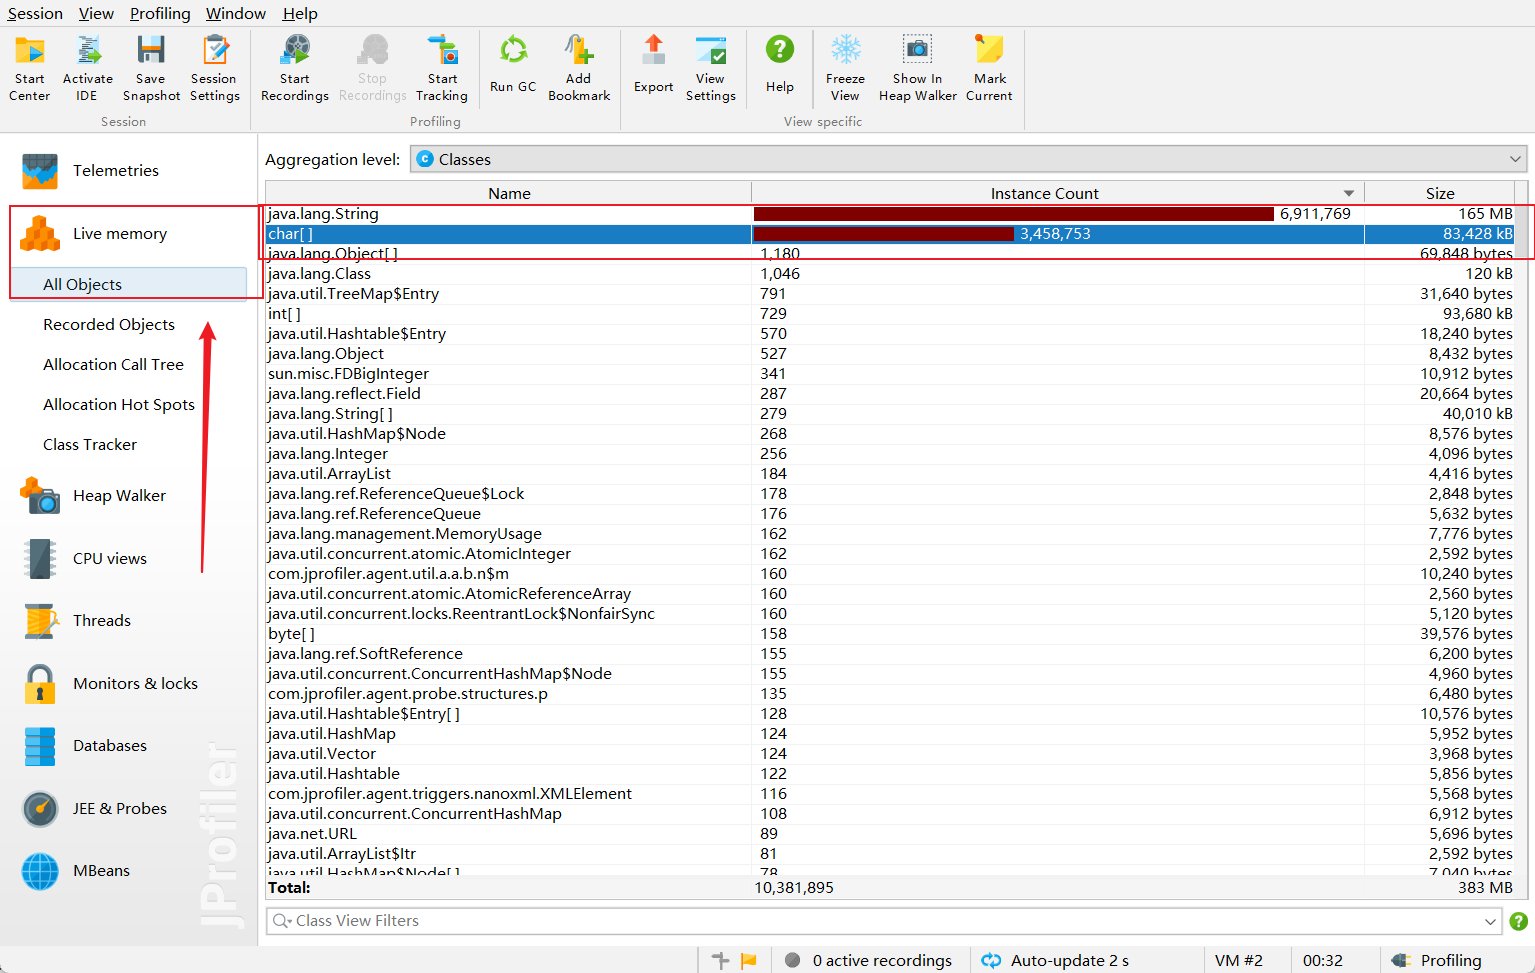Select the sun.misc.FDBigInteger row
The height and width of the screenshot is (973, 1535).
pyautogui.click(x=890, y=374)
